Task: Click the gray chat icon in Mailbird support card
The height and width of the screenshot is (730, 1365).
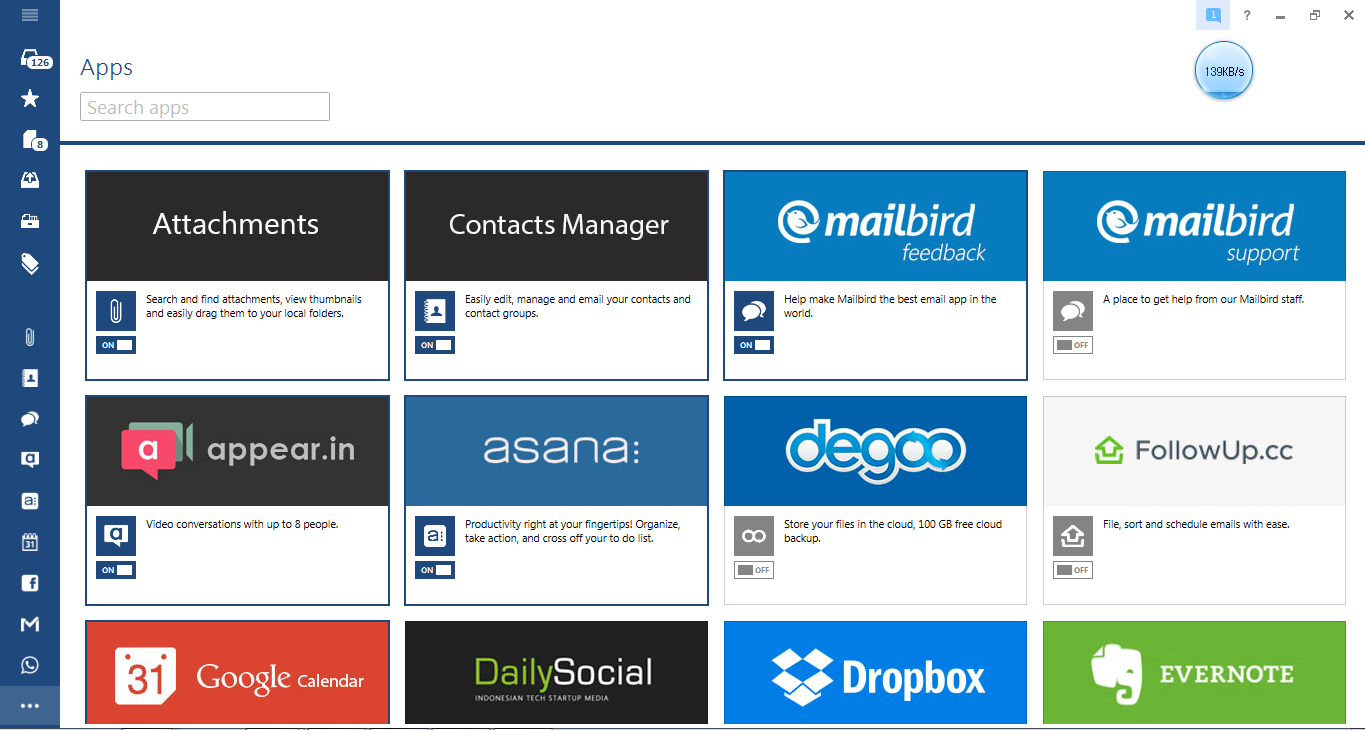Action: click(1073, 311)
